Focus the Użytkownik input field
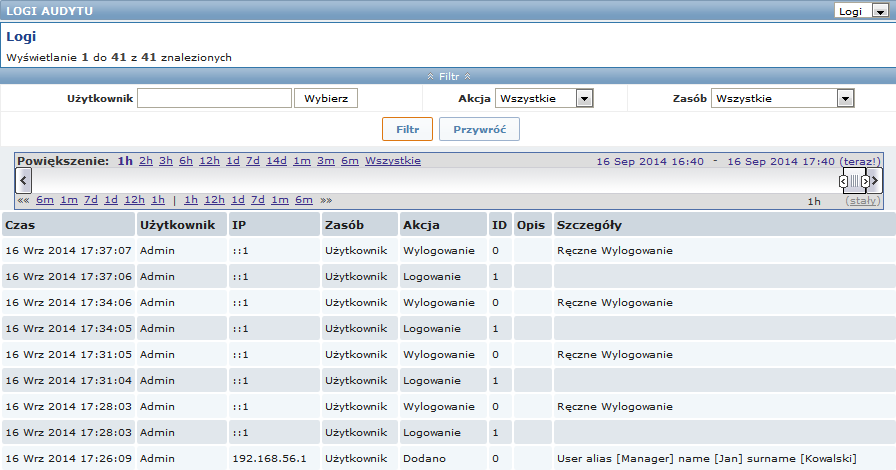Screen dimensions: 896x470 (x=214, y=98)
